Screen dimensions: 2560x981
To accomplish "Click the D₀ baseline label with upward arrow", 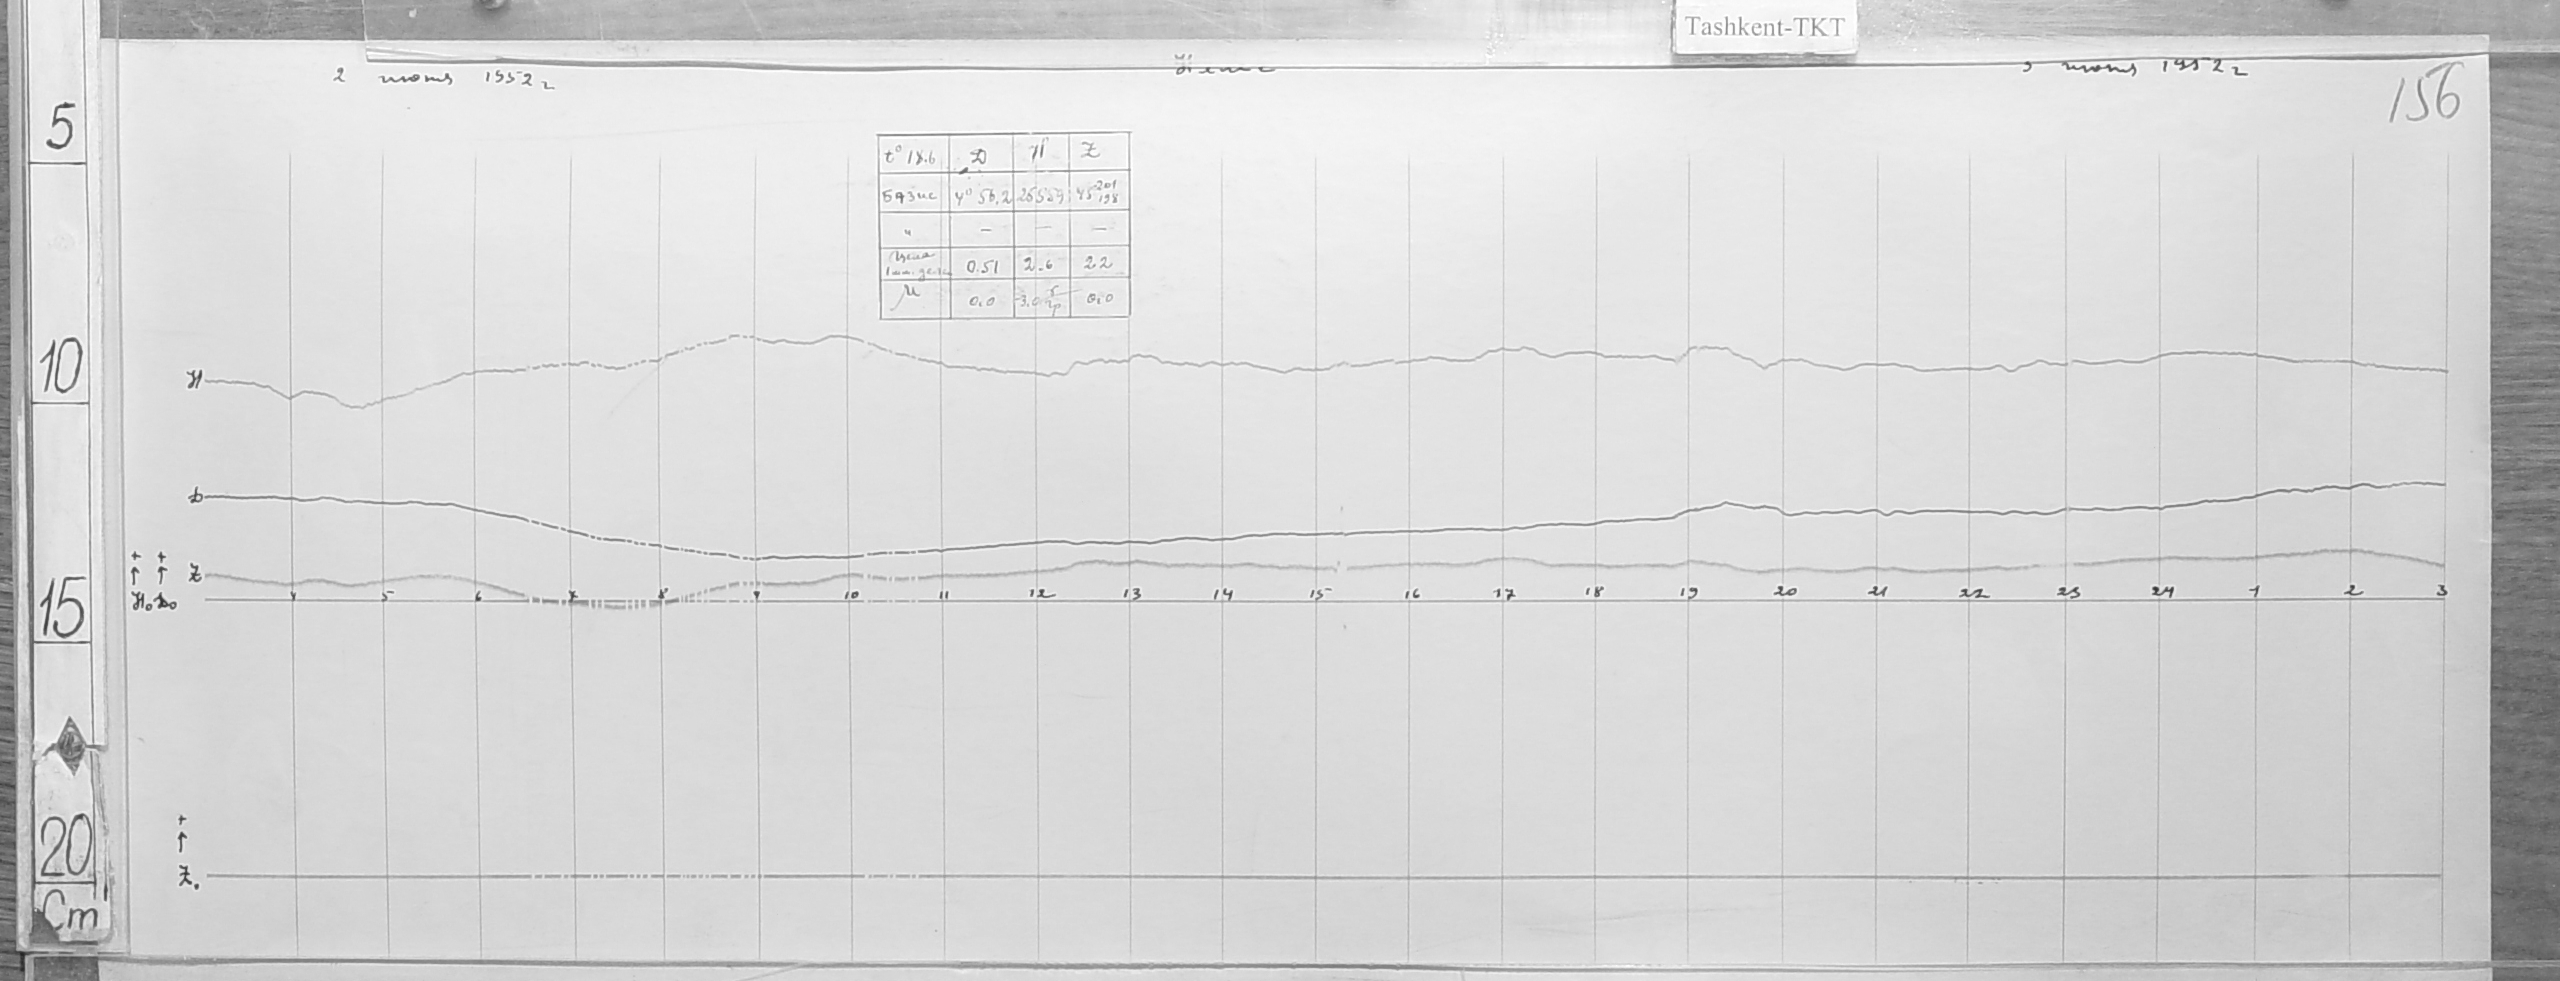I will (165, 602).
